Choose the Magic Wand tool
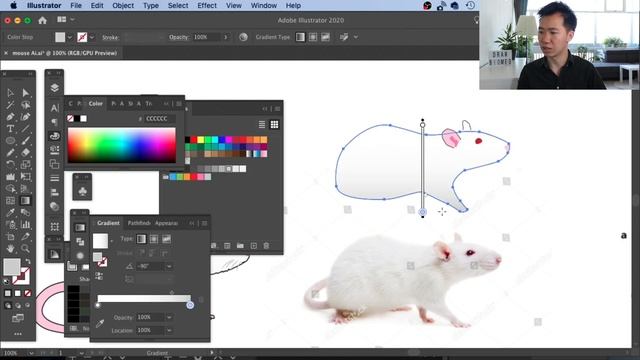 [x=10, y=105]
